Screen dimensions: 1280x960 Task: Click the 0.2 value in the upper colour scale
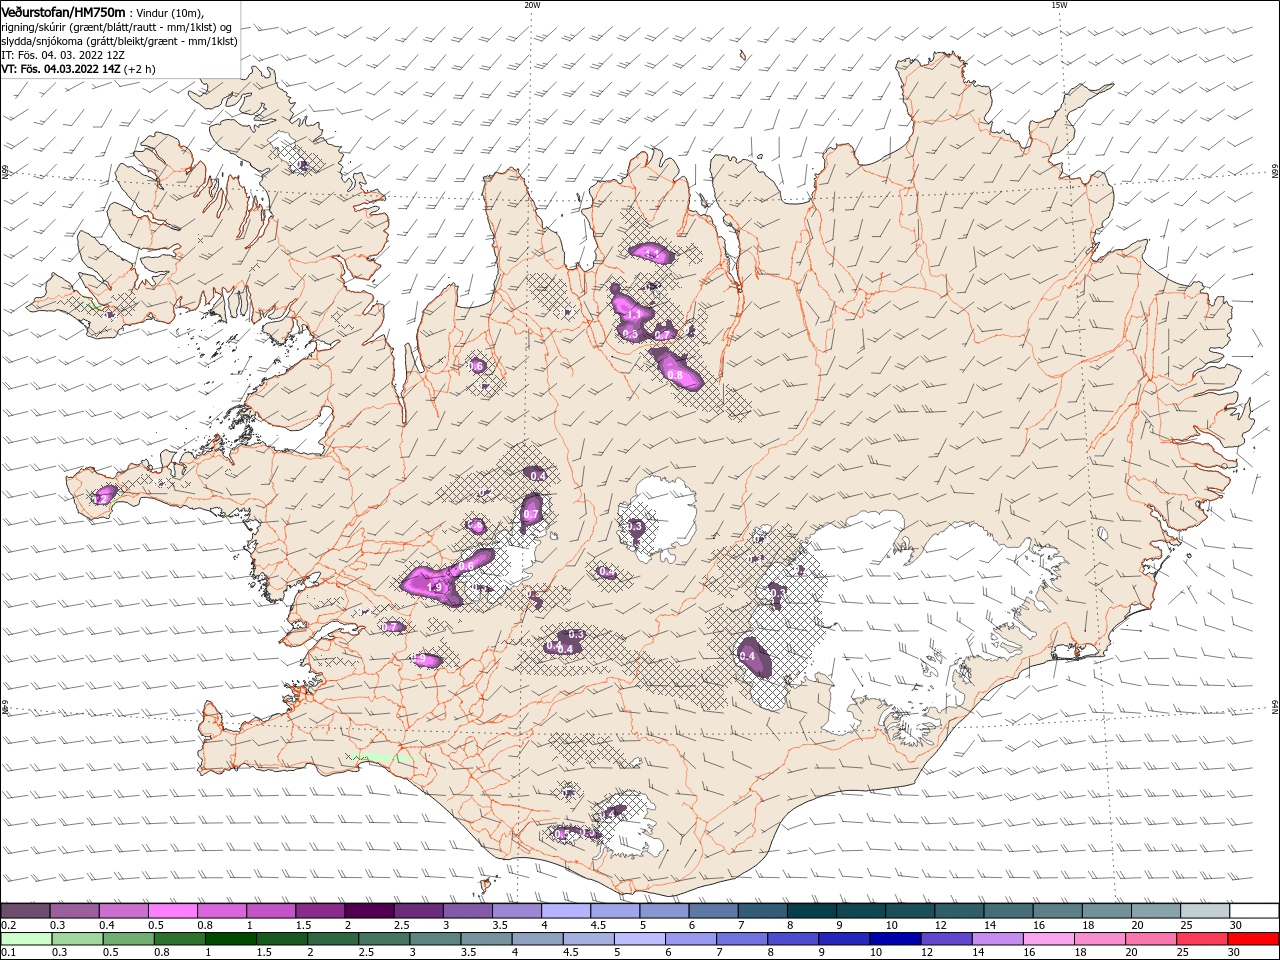(x=9, y=925)
